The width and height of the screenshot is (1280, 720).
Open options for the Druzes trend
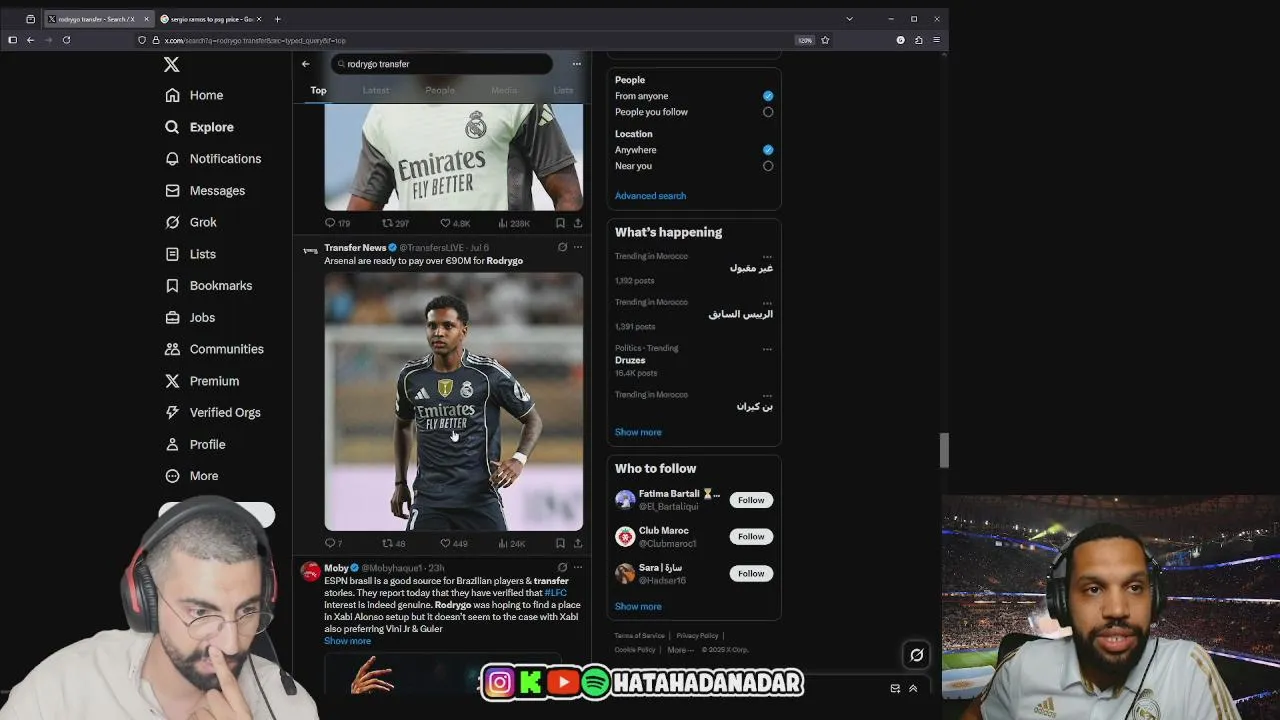pos(767,349)
